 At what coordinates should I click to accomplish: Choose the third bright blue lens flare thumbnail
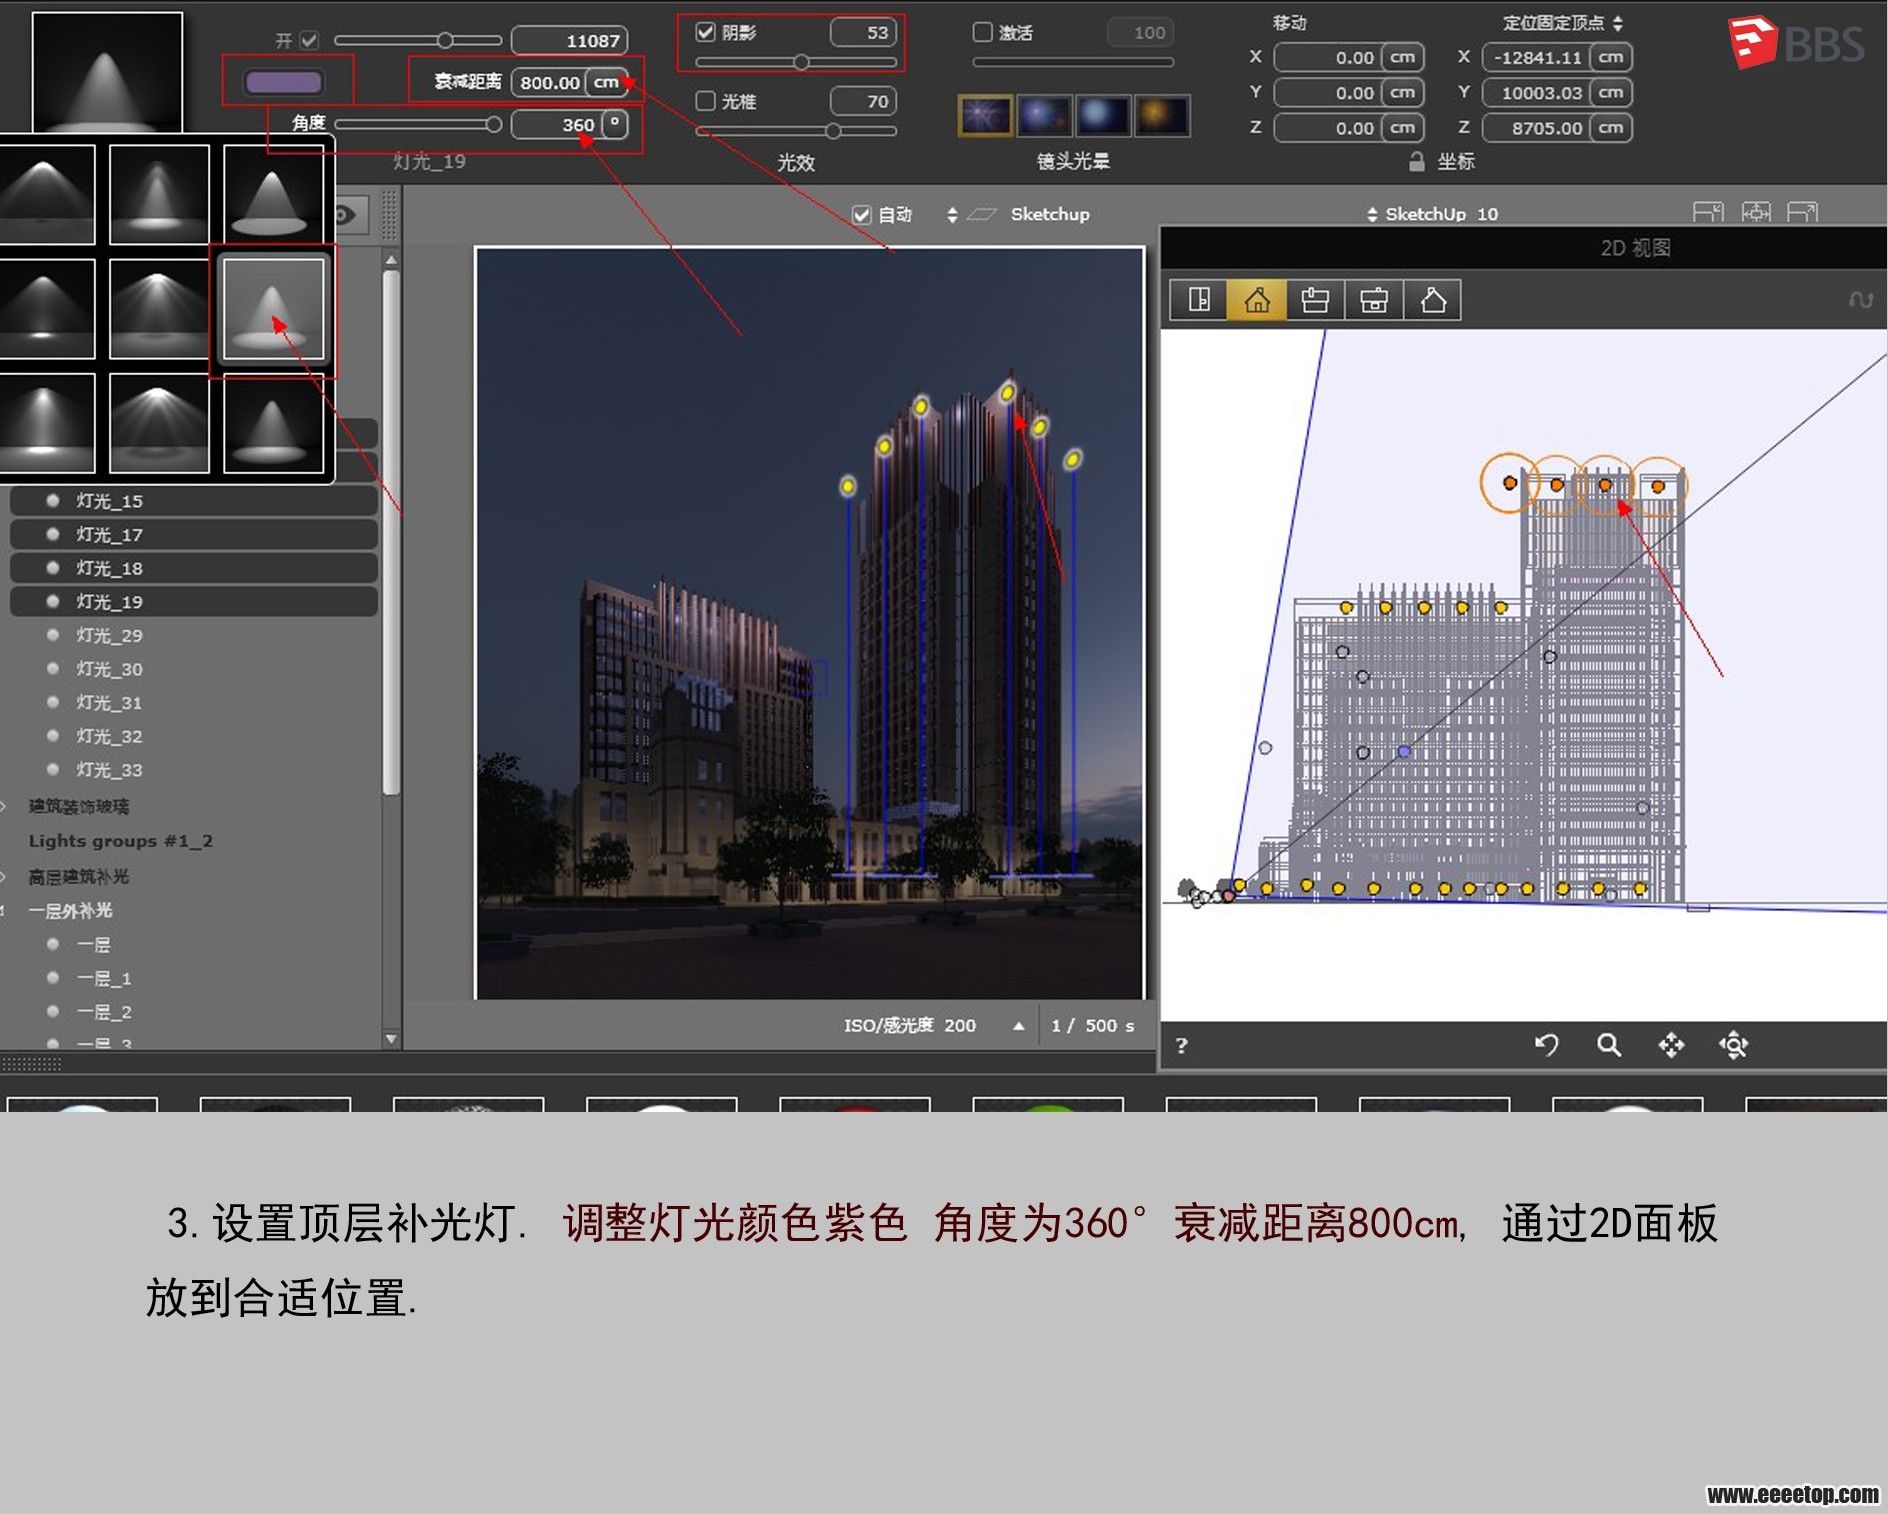(x=1103, y=116)
